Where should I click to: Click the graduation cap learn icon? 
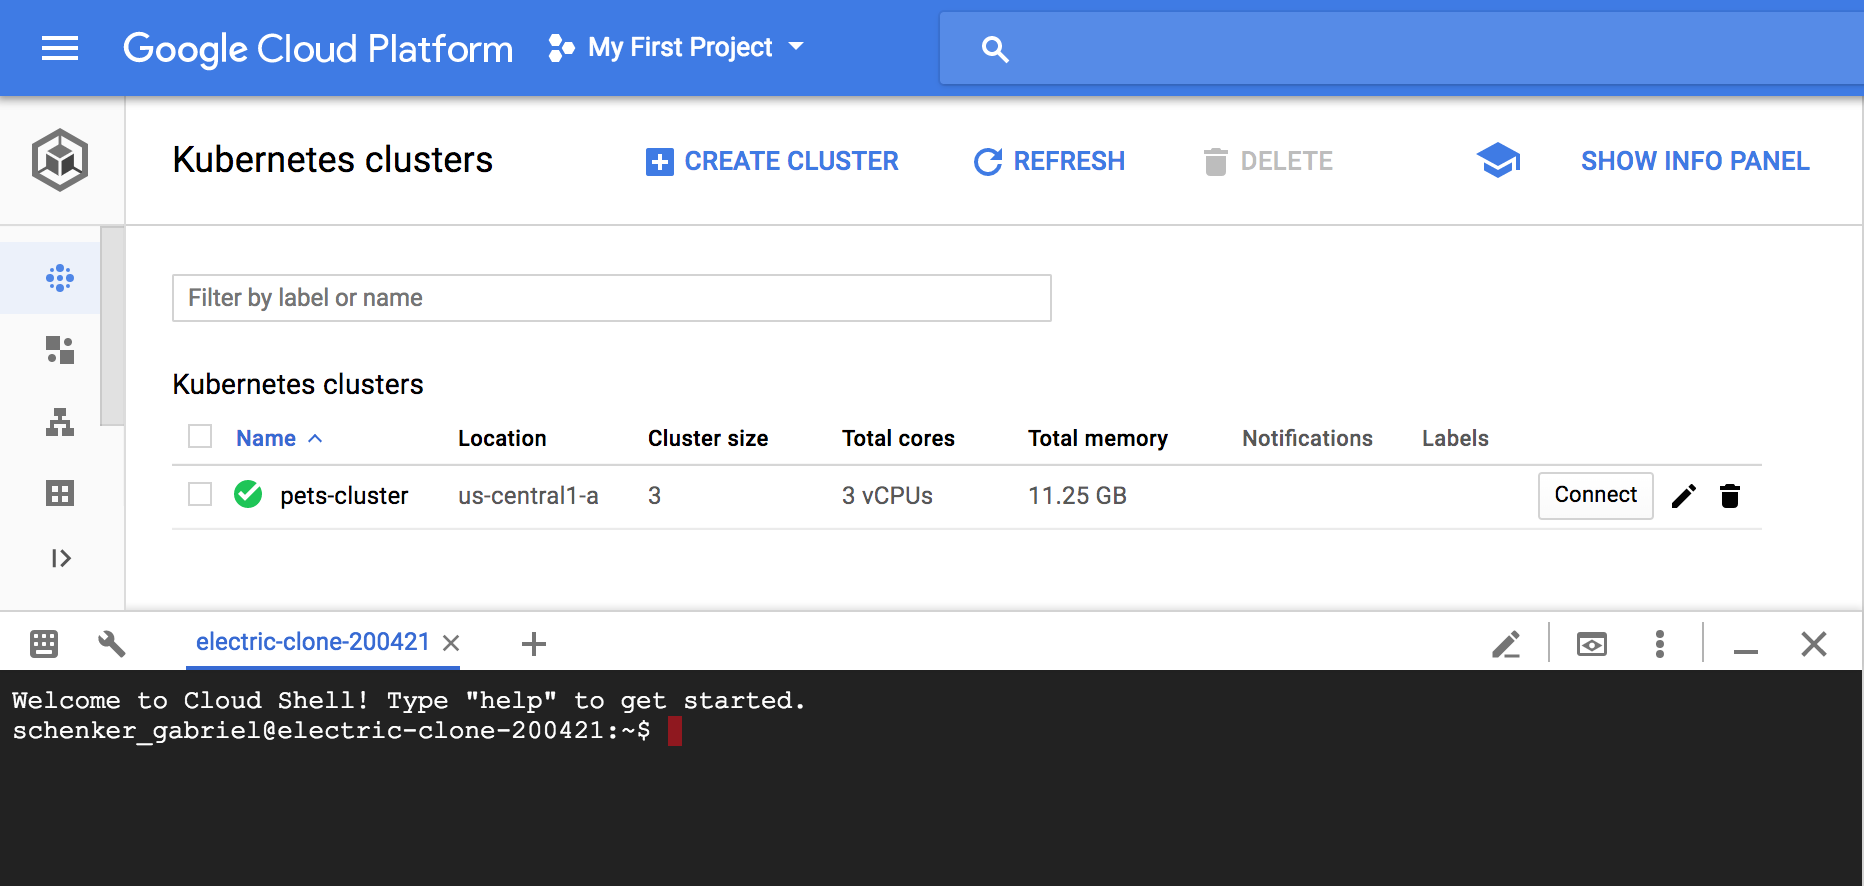[x=1498, y=160]
